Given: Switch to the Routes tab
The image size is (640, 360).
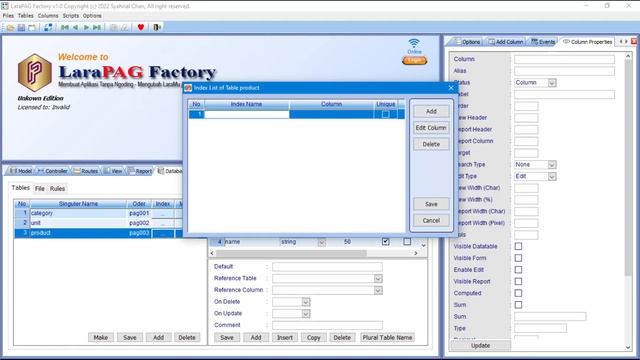Looking at the screenshot, I should [x=86, y=171].
